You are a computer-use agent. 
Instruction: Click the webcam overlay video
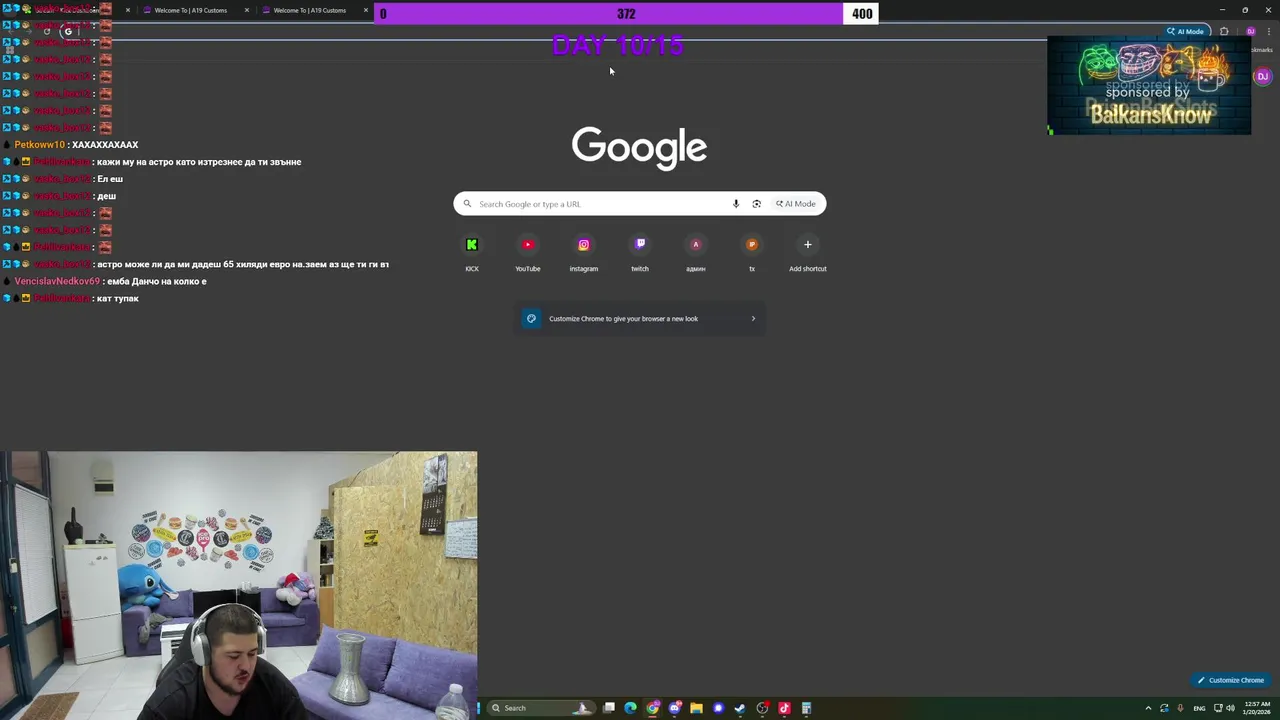(239, 585)
